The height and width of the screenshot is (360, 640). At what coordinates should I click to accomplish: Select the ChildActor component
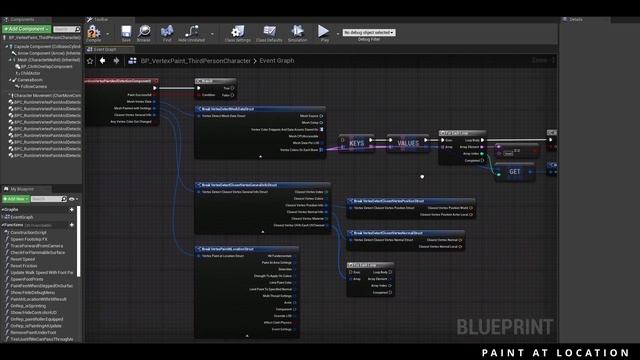tap(30, 73)
